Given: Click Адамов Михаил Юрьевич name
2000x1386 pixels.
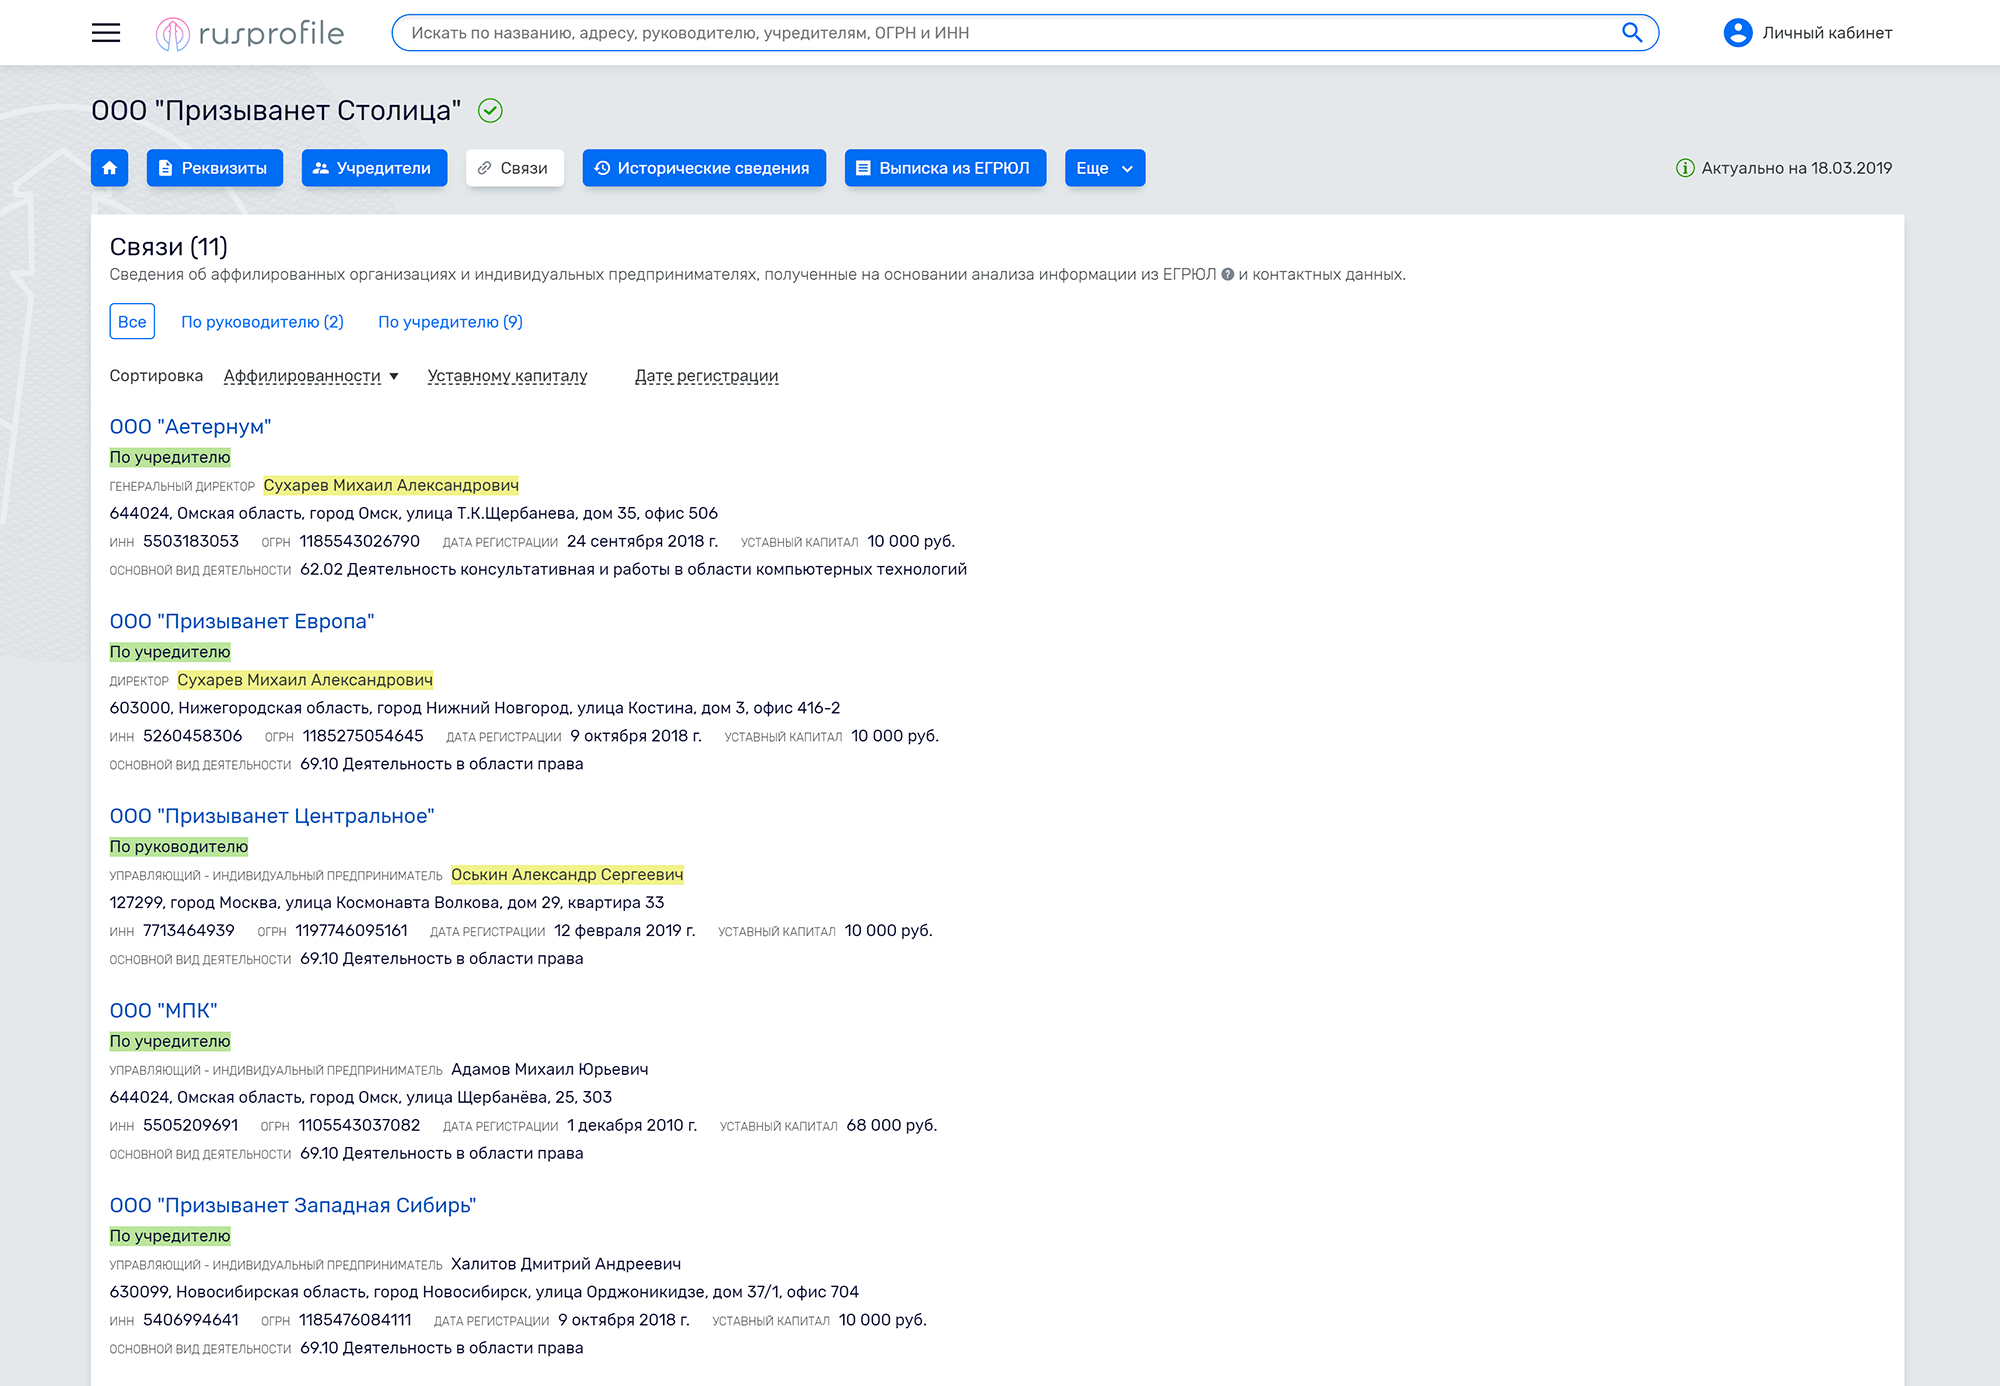Looking at the screenshot, I should tap(549, 1070).
